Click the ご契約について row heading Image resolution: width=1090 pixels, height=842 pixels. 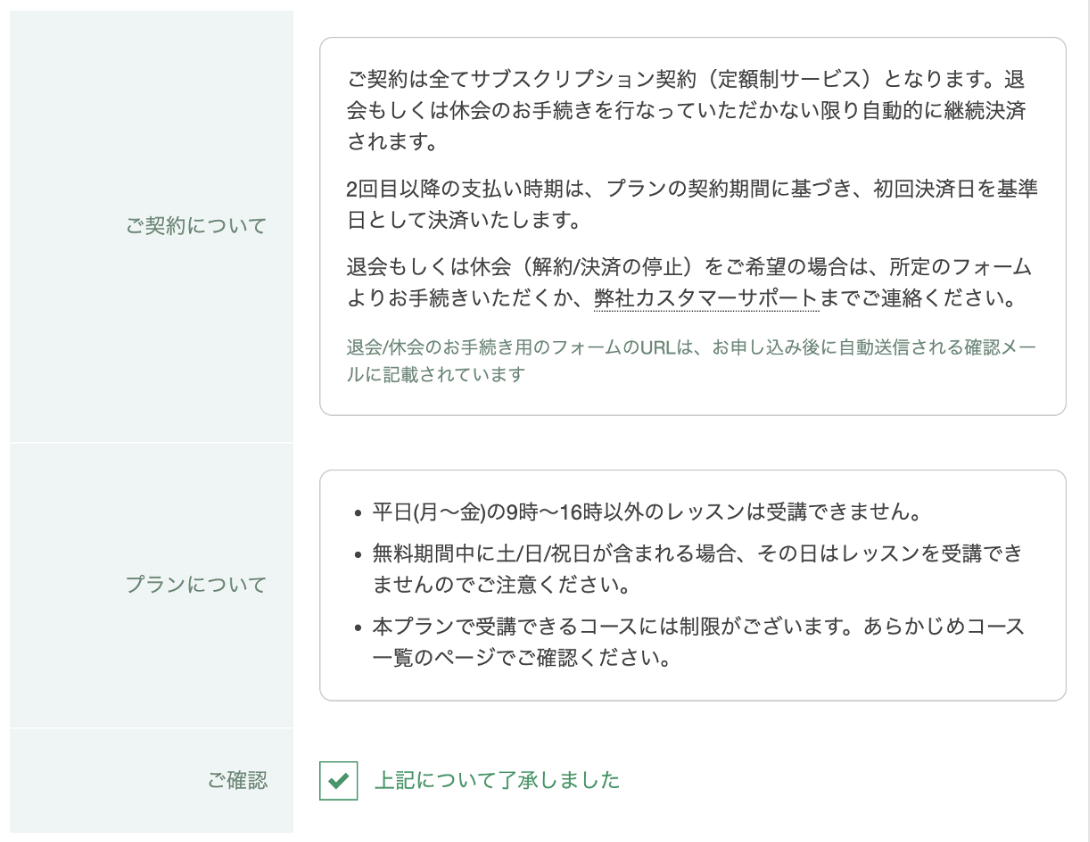click(196, 226)
